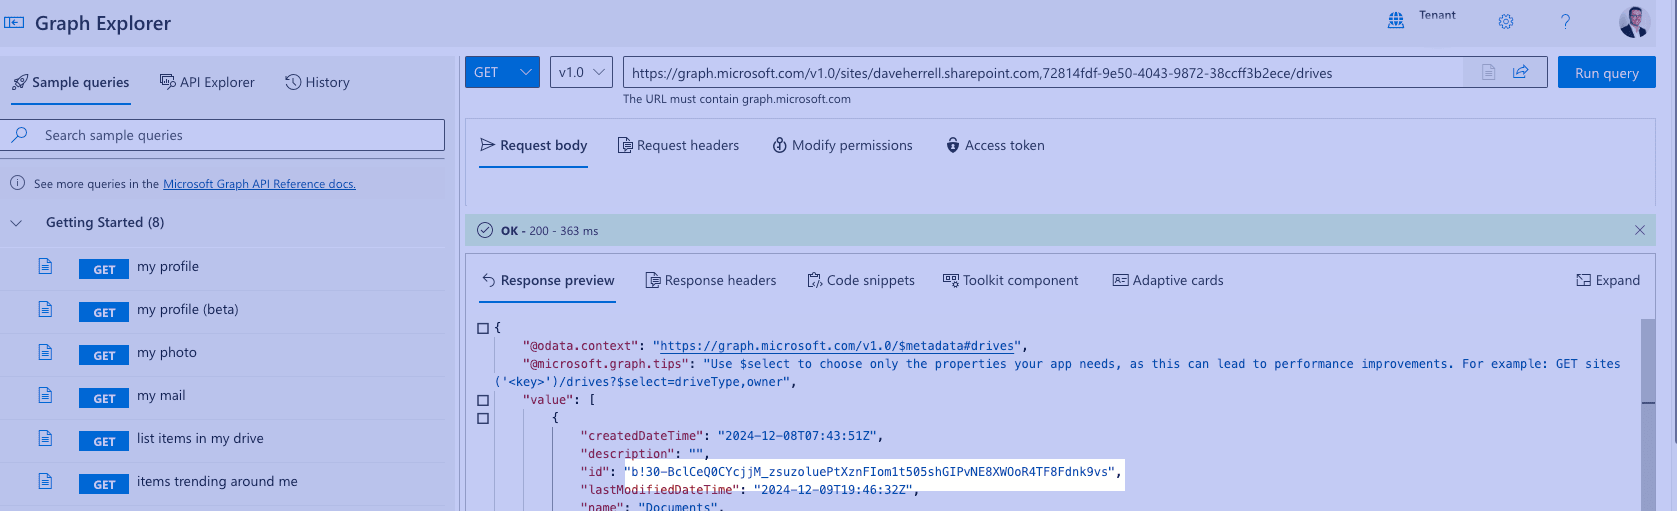Collapse the Getting Started (8) group
The image size is (1677, 511).
tap(17, 222)
